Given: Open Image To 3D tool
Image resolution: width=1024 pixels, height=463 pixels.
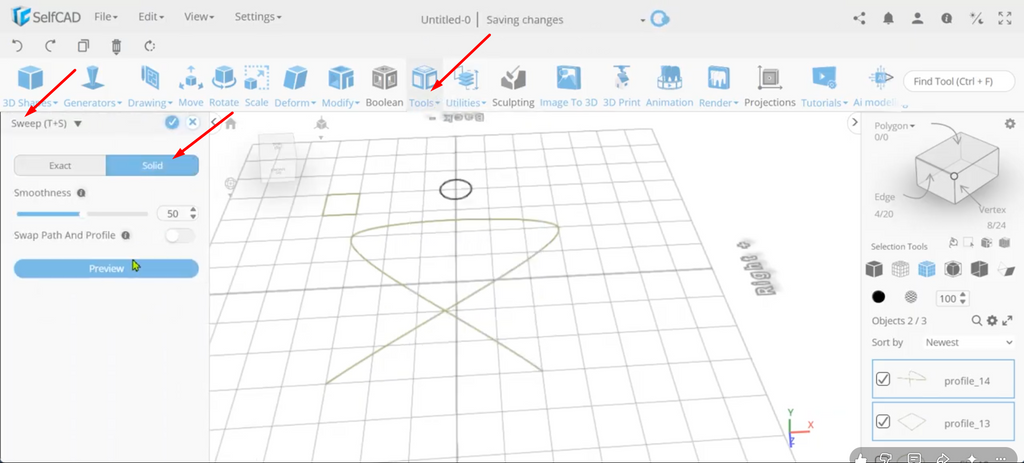Looking at the screenshot, I should click(568, 85).
